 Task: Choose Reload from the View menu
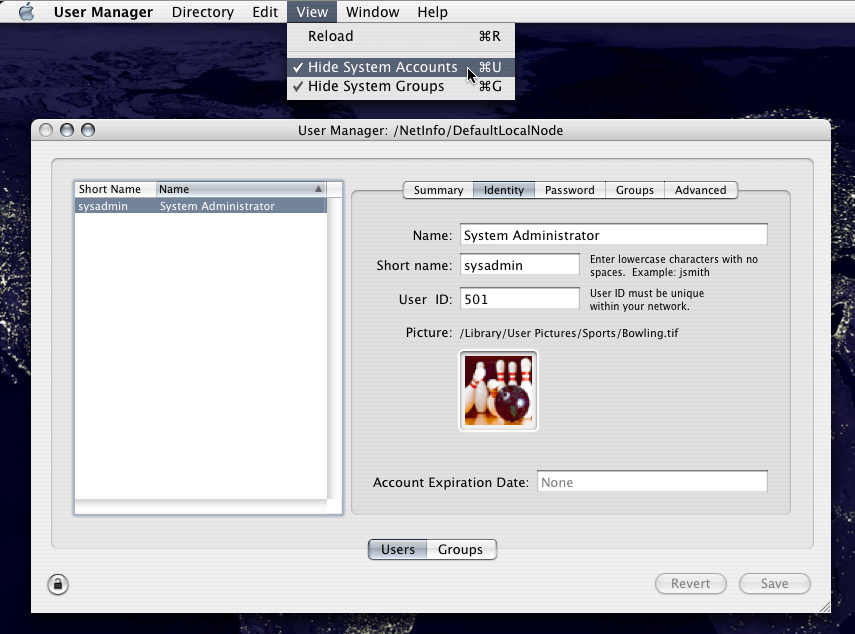401,36
